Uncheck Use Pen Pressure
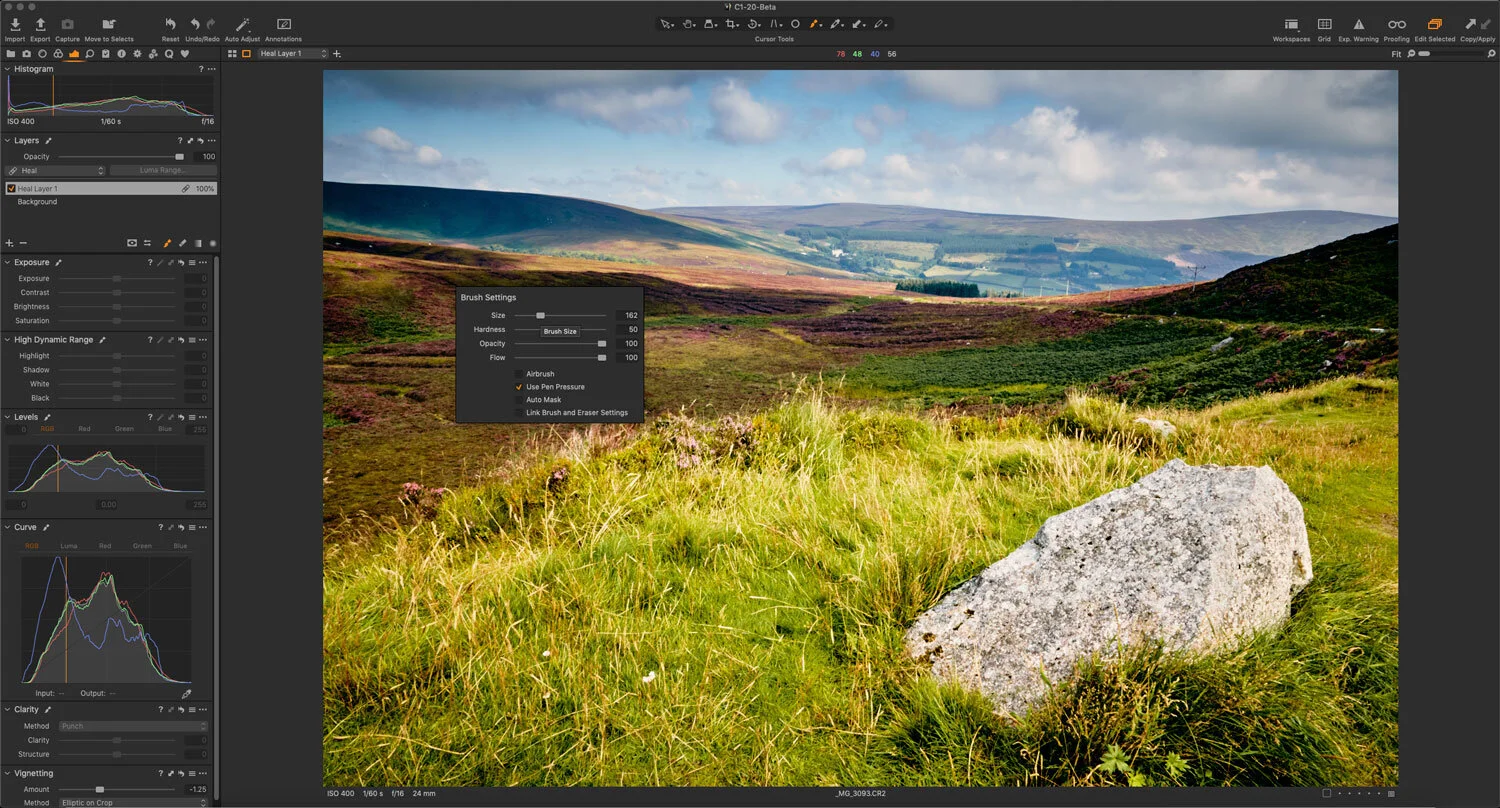The height and width of the screenshot is (808, 1500). [x=517, y=386]
